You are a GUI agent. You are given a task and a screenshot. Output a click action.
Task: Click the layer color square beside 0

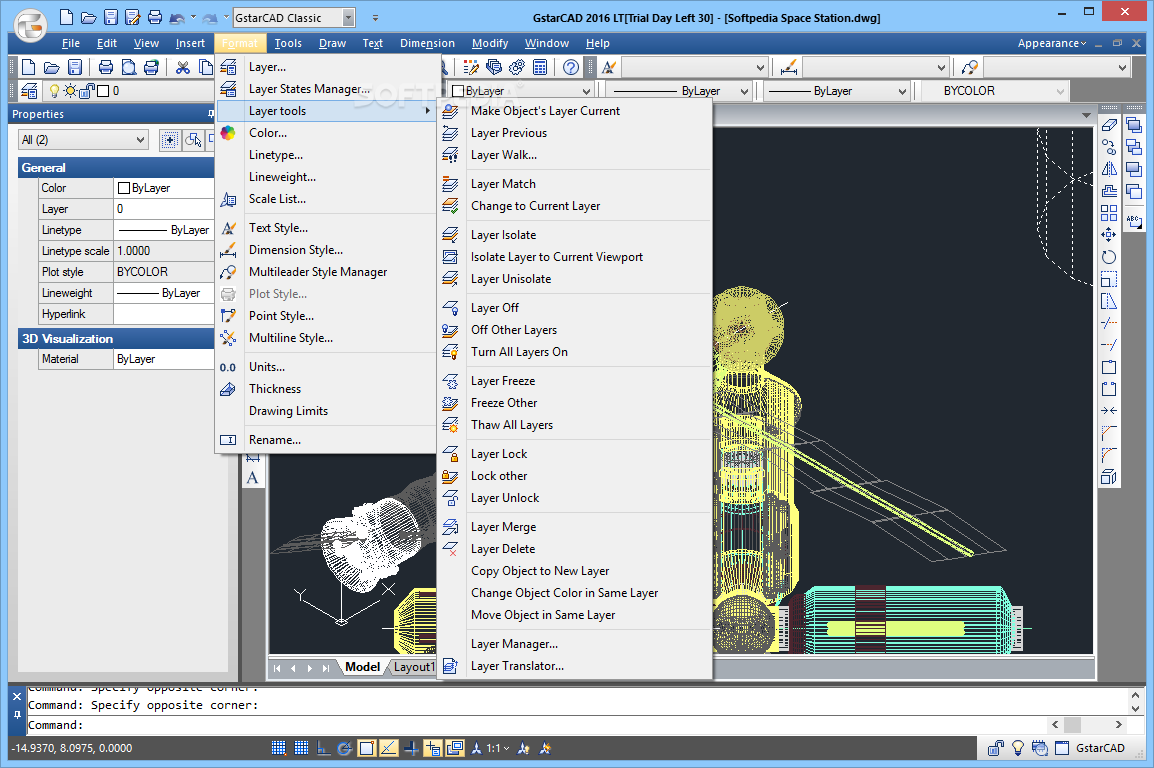point(103,91)
